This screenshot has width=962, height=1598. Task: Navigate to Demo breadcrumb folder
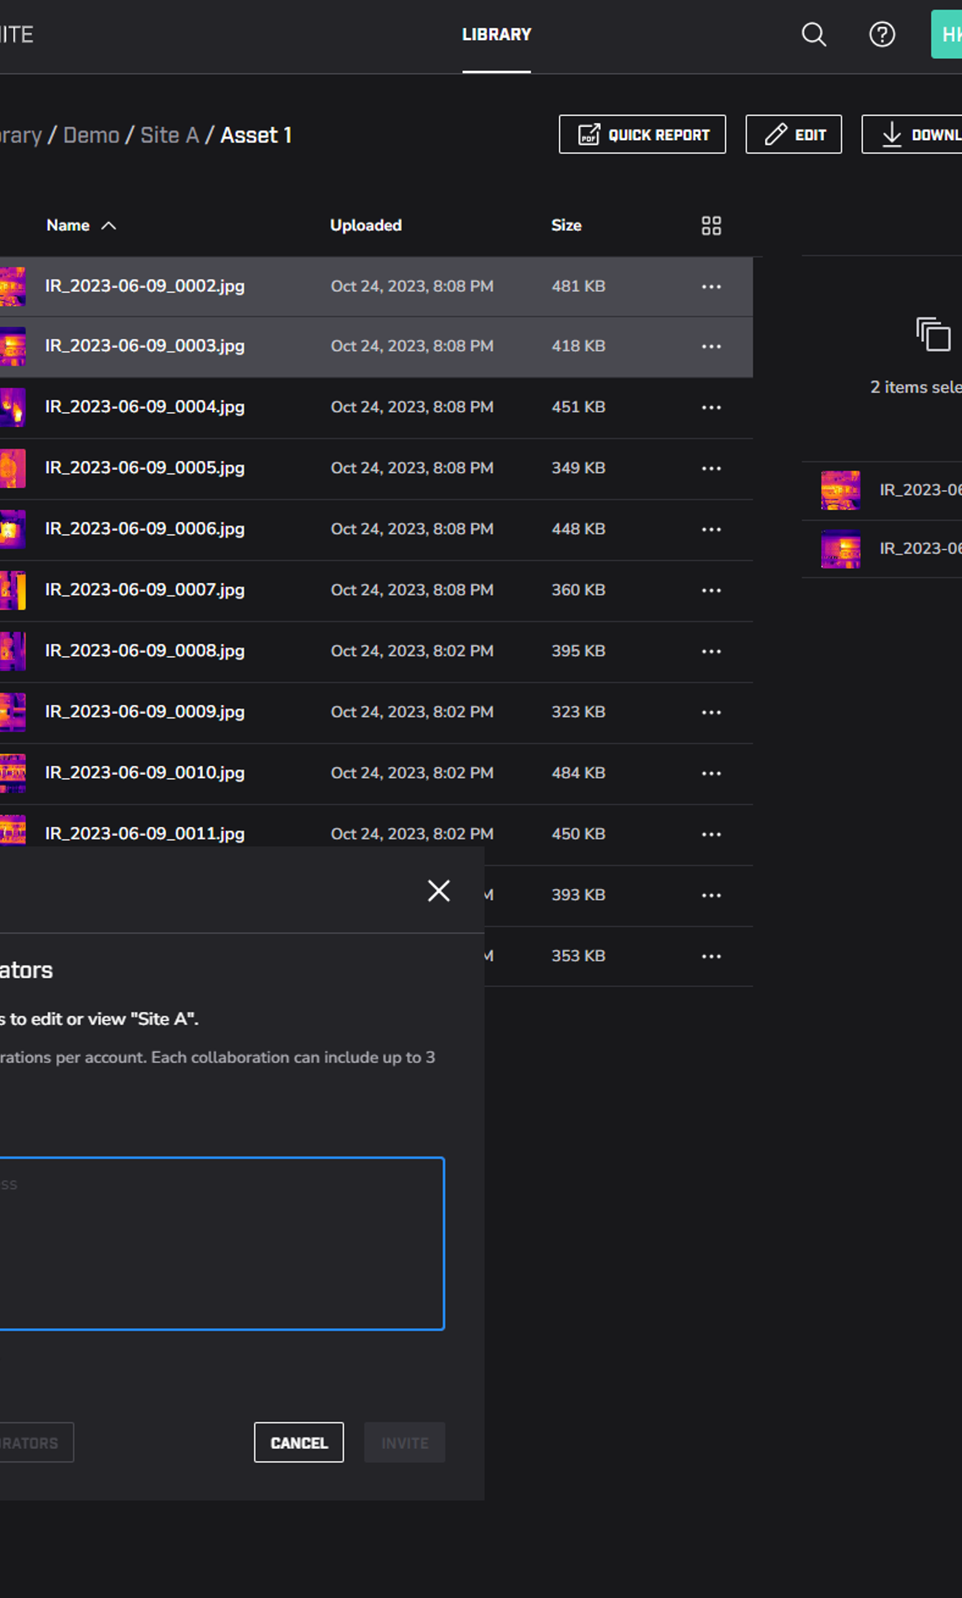pyautogui.click(x=91, y=135)
